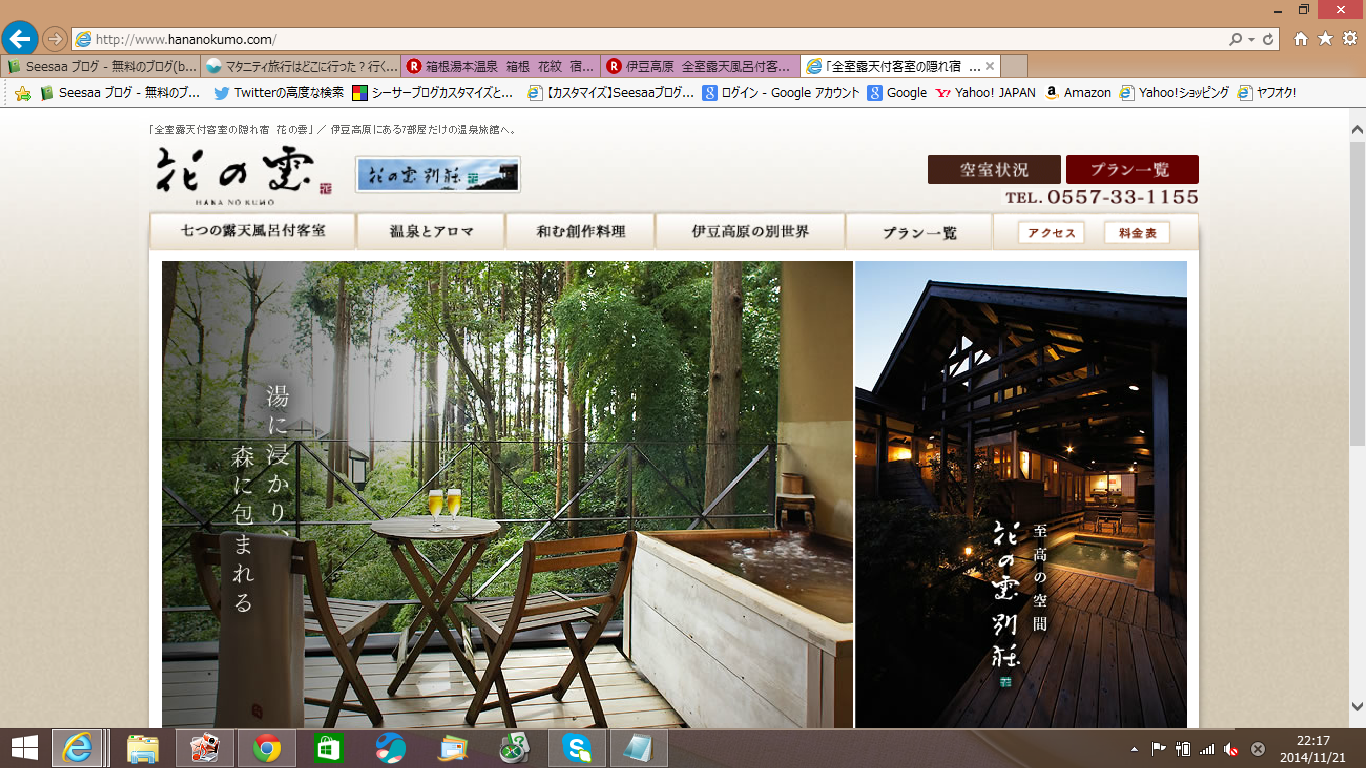This screenshot has width=1366, height=768.
Task: Open Skype from the taskbar
Action: tap(576, 748)
